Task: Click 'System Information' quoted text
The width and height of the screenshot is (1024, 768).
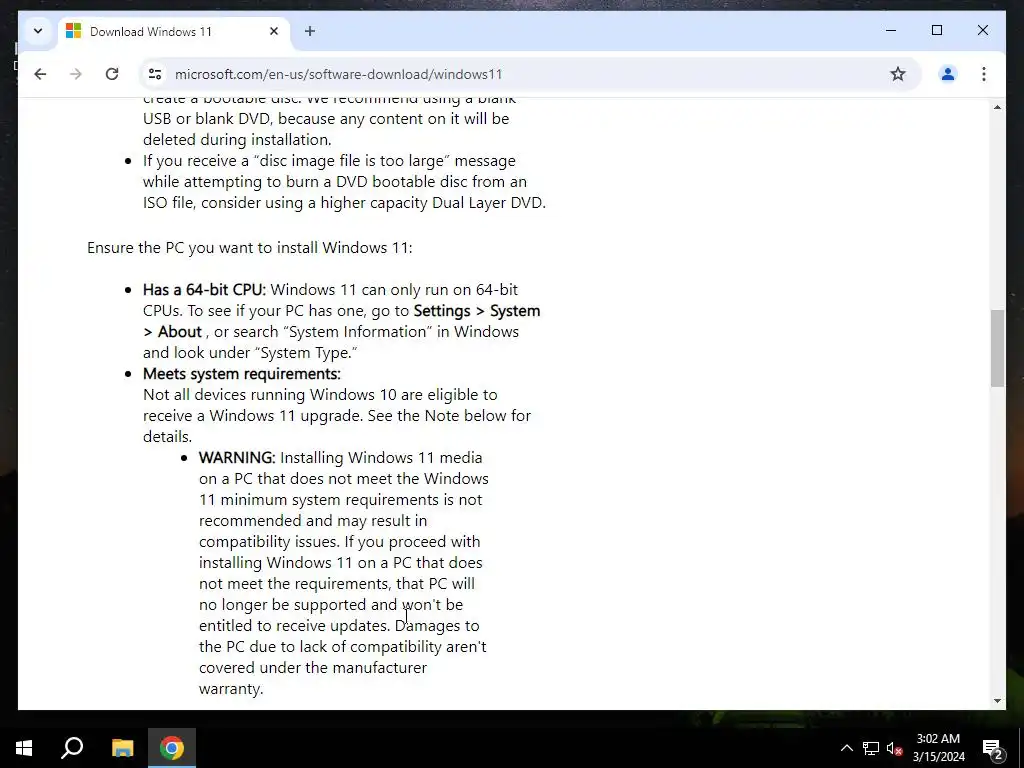Action: point(357,331)
